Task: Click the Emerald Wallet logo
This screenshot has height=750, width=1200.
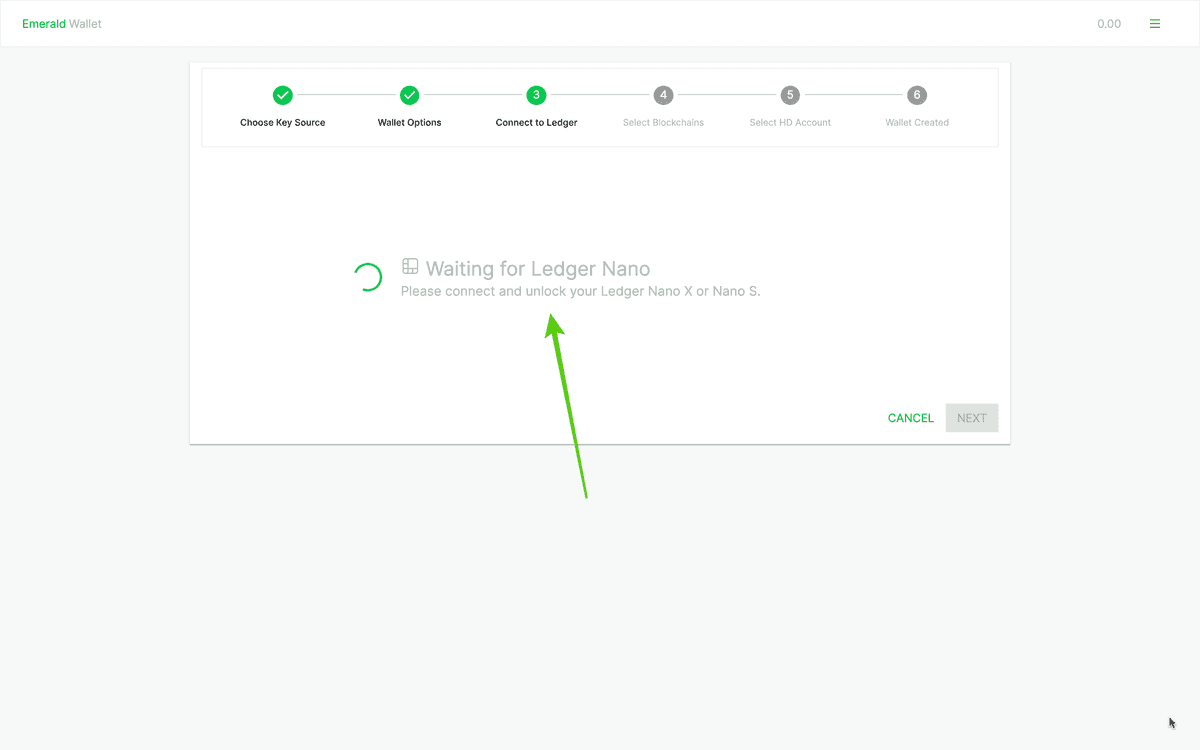Action: click(x=62, y=23)
